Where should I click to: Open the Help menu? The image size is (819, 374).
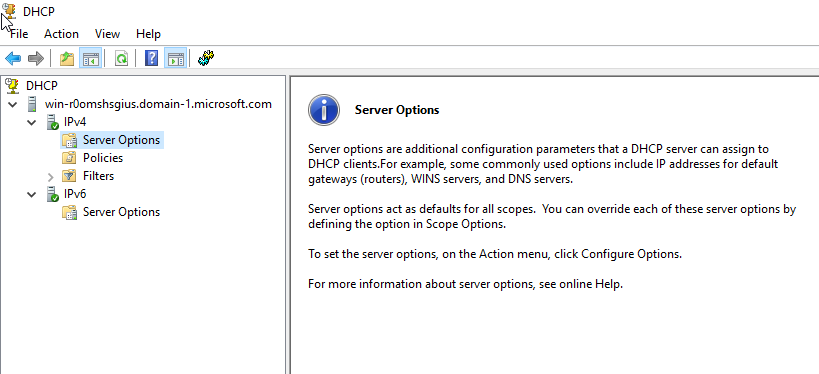point(148,34)
